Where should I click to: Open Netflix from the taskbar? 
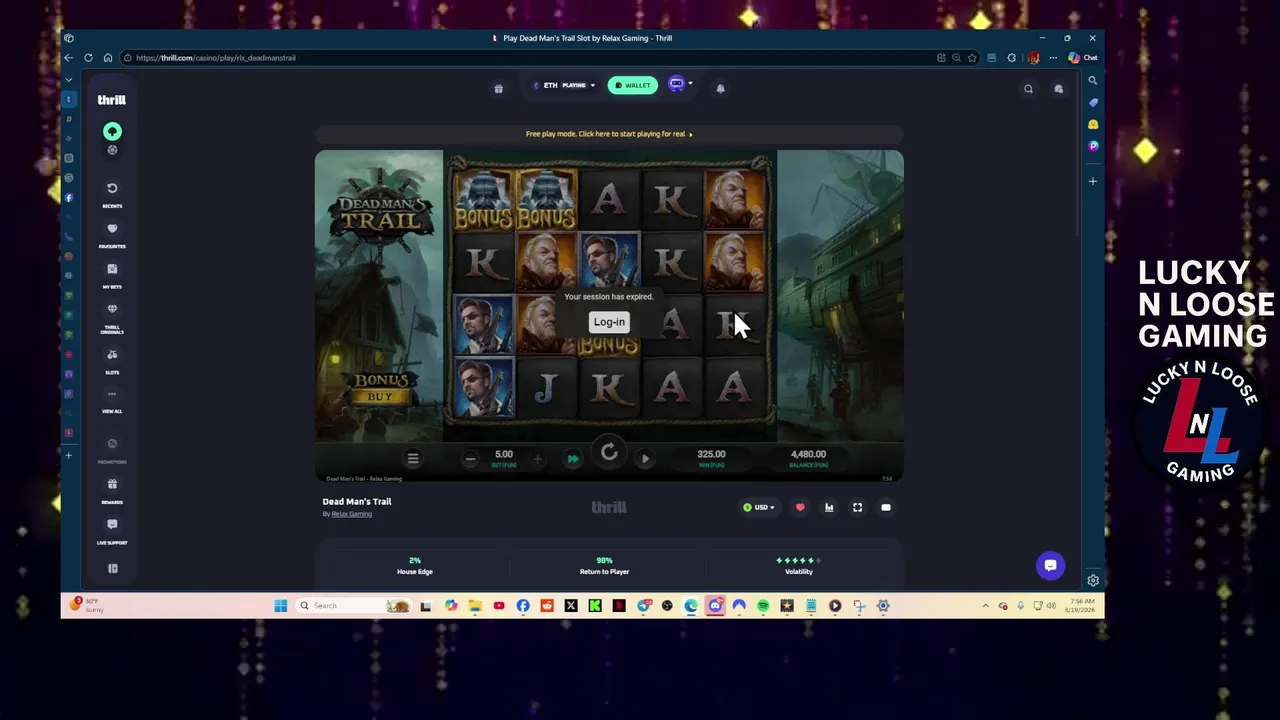coord(619,606)
